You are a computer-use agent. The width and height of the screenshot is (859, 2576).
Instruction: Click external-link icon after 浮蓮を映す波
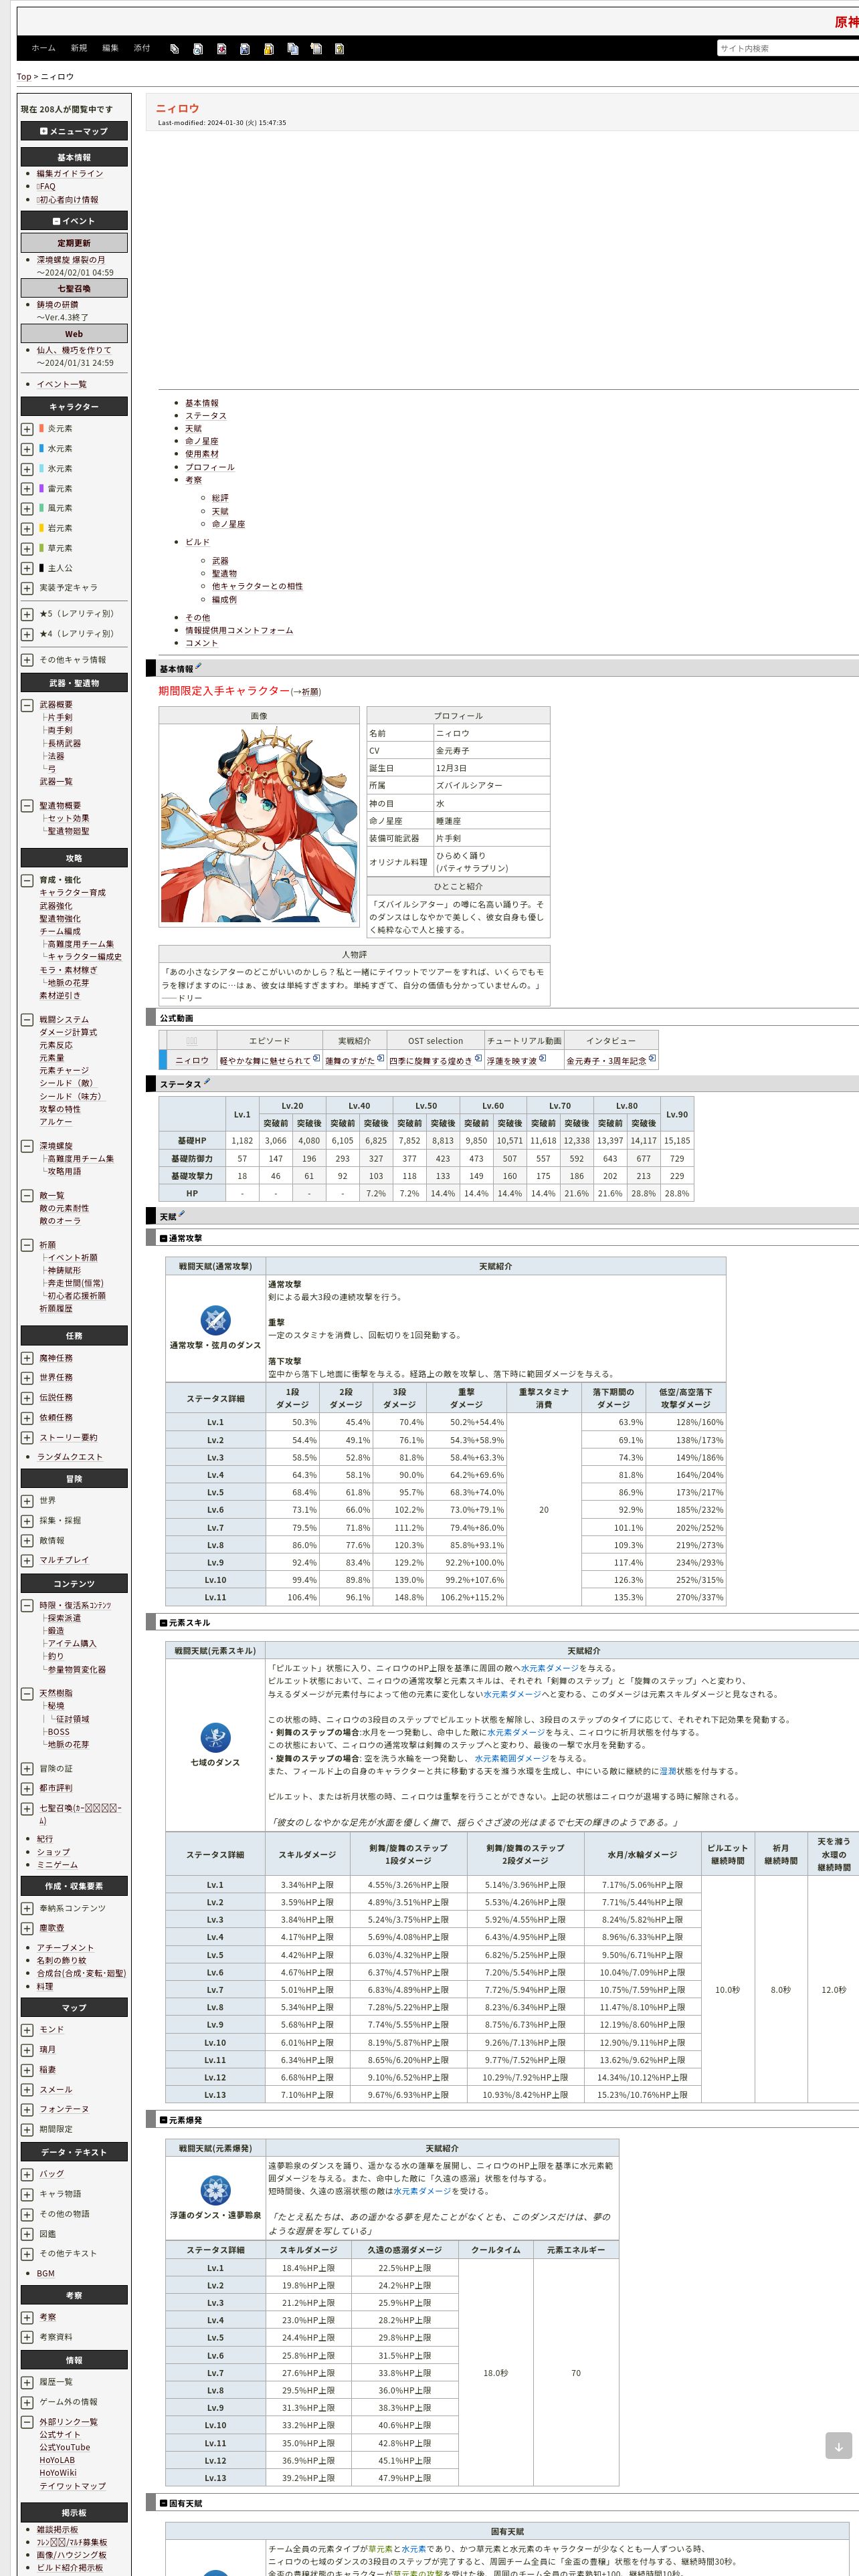click(542, 1058)
